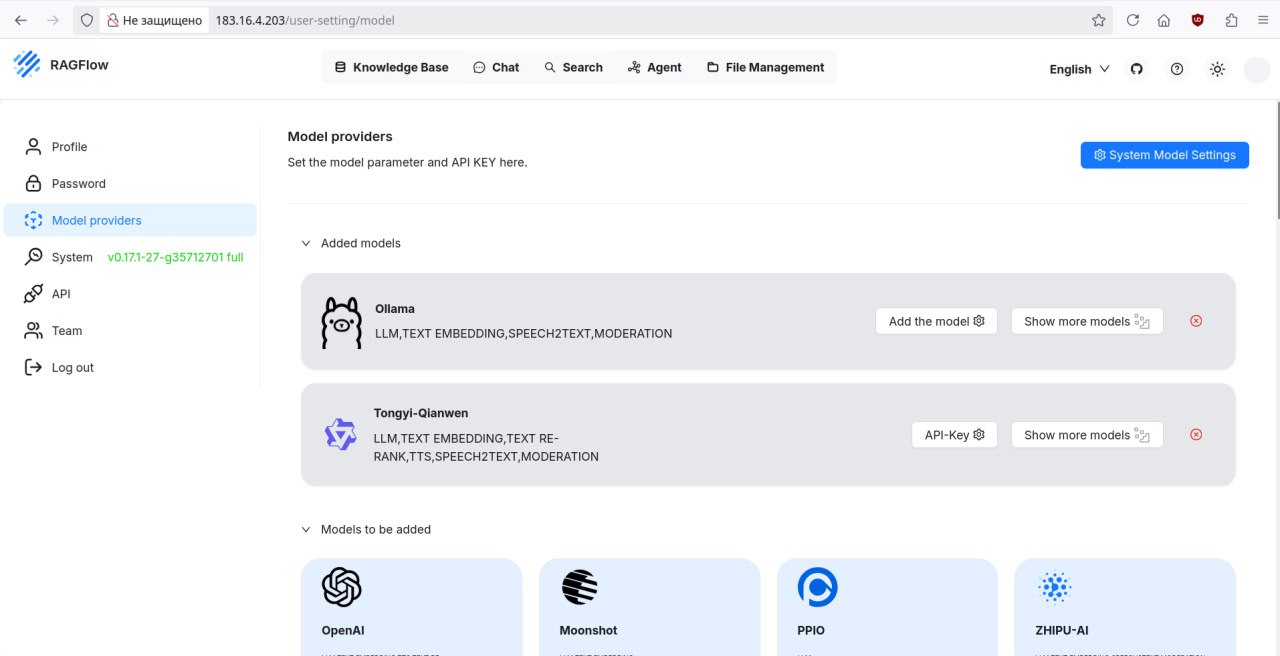Open the GitHub repository icon
Viewport: 1280px width, 656px height.
tap(1136, 69)
